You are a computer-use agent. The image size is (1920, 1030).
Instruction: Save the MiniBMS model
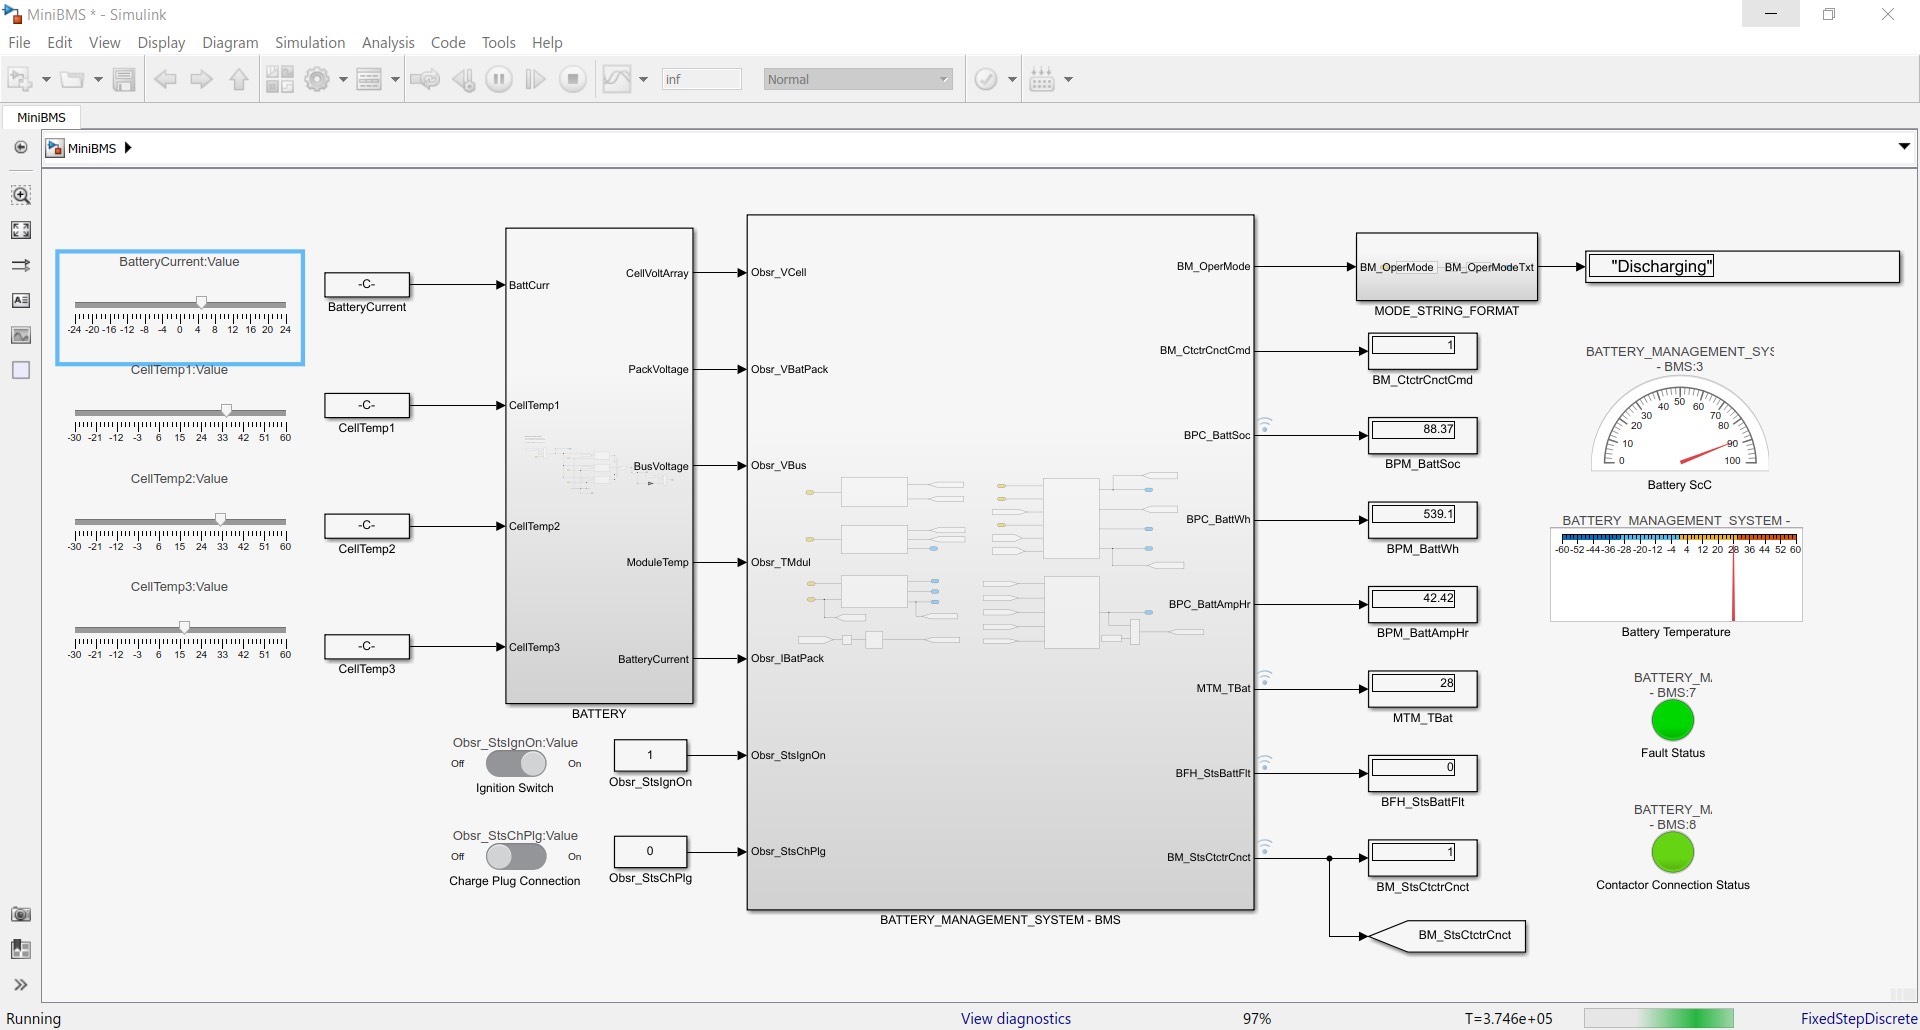click(124, 78)
